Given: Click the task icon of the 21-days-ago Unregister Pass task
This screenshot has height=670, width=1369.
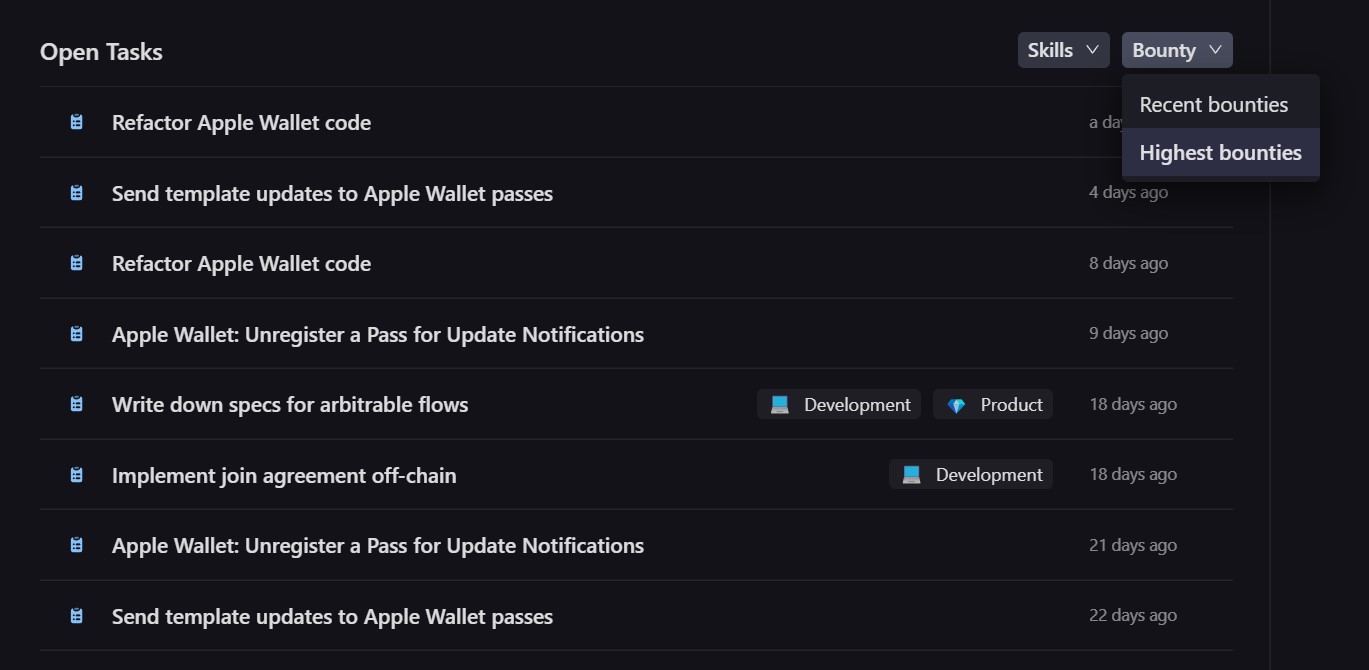Looking at the screenshot, I should coord(76,545).
